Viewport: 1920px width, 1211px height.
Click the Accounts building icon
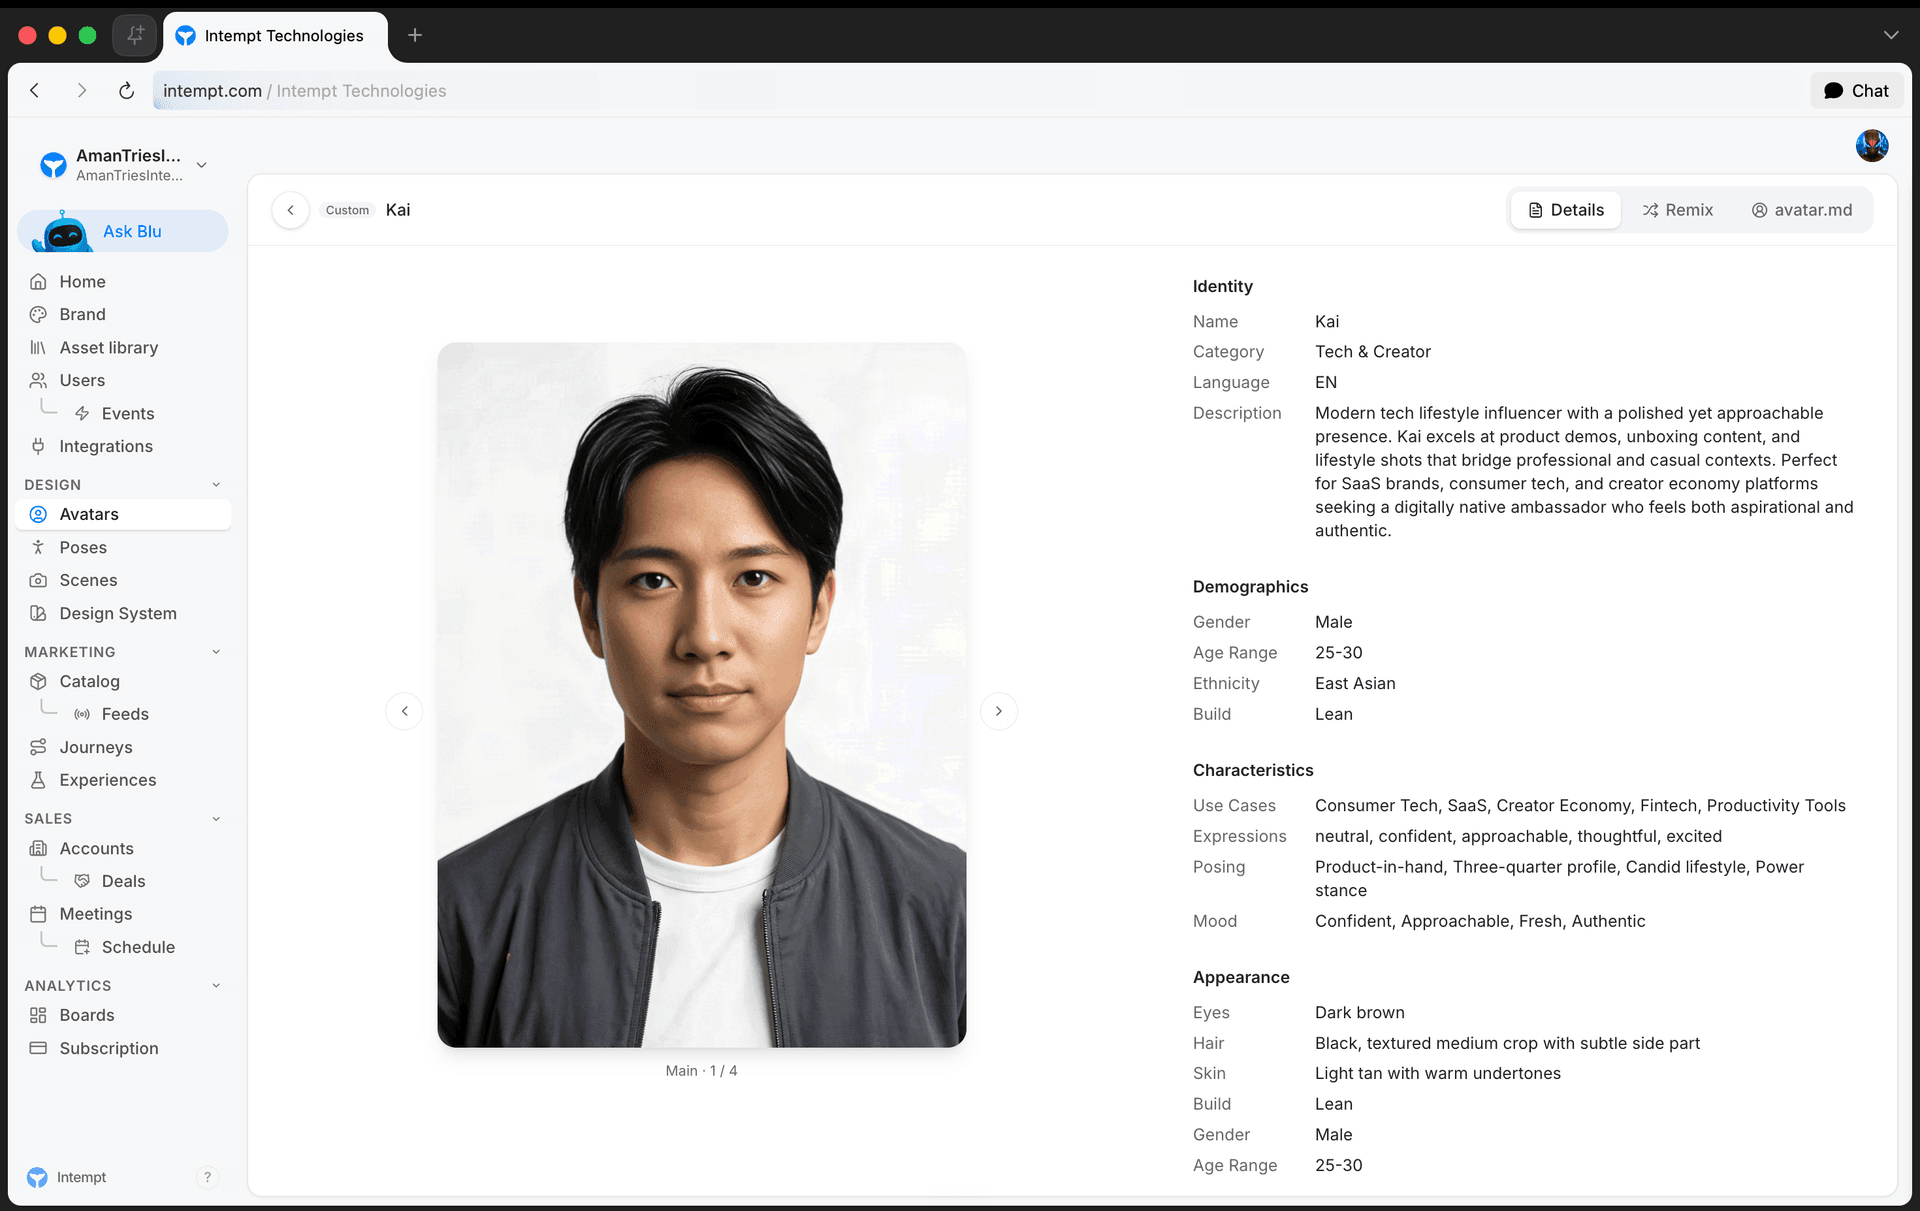[38, 849]
